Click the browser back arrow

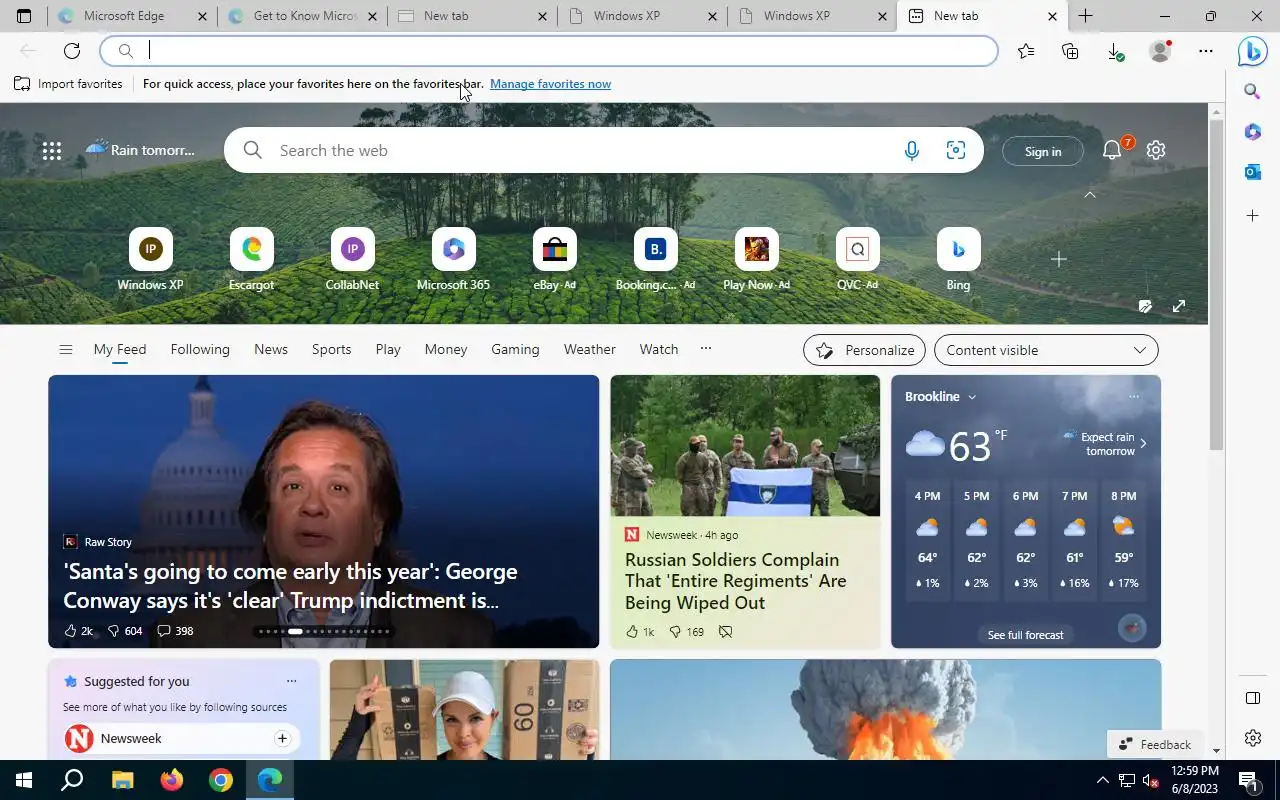(28, 51)
